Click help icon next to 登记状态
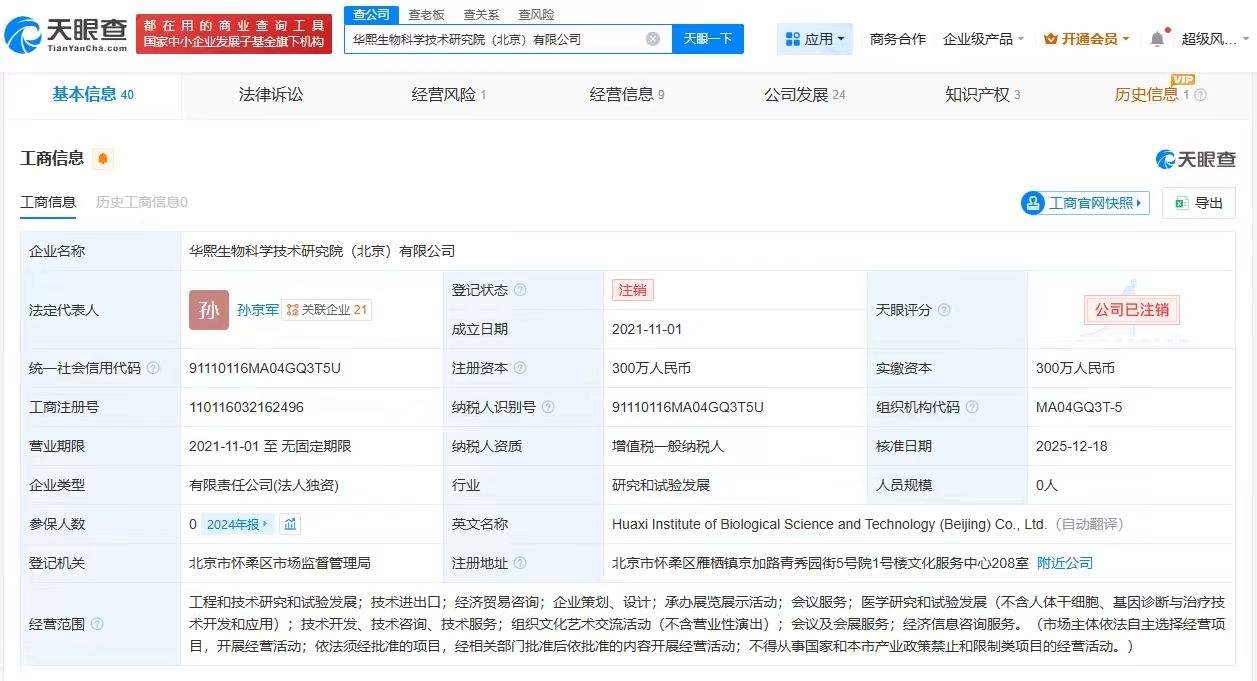Viewport: 1257px width, 681px height. click(520, 290)
